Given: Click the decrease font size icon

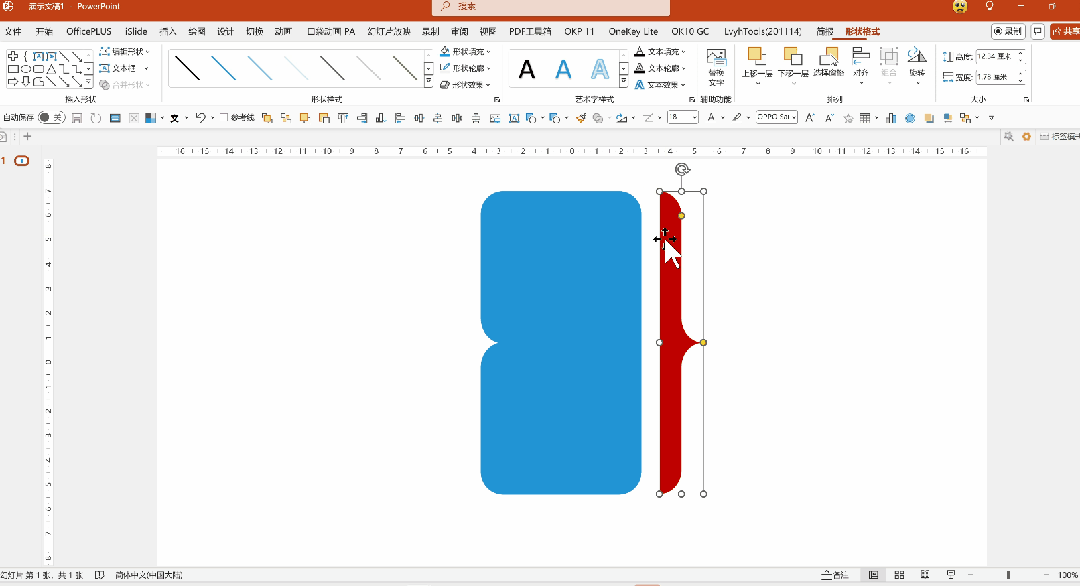Looking at the screenshot, I should (829, 118).
